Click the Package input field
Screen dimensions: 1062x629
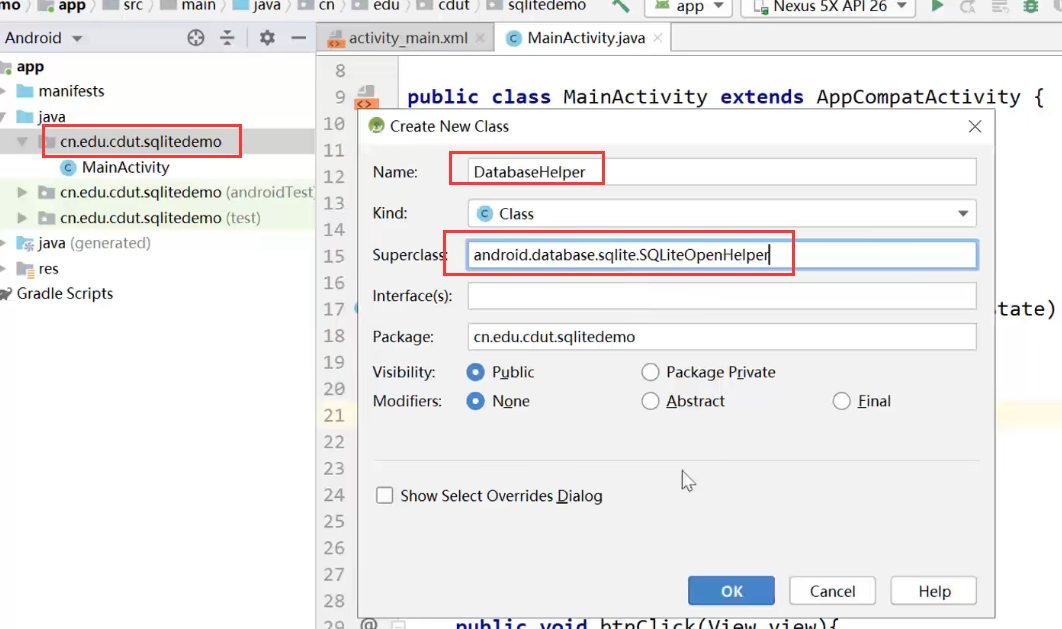coord(722,337)
